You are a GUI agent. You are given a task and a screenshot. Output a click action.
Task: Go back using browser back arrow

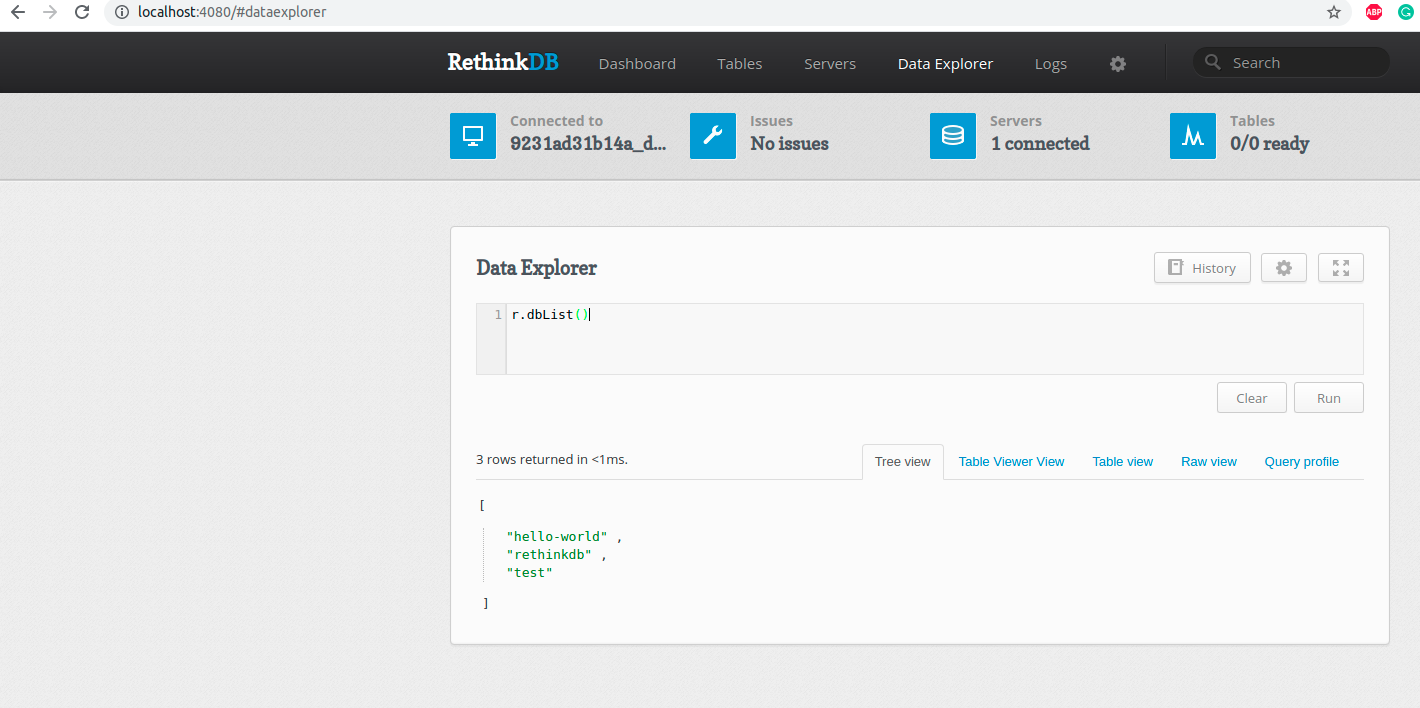coord(17,12)
